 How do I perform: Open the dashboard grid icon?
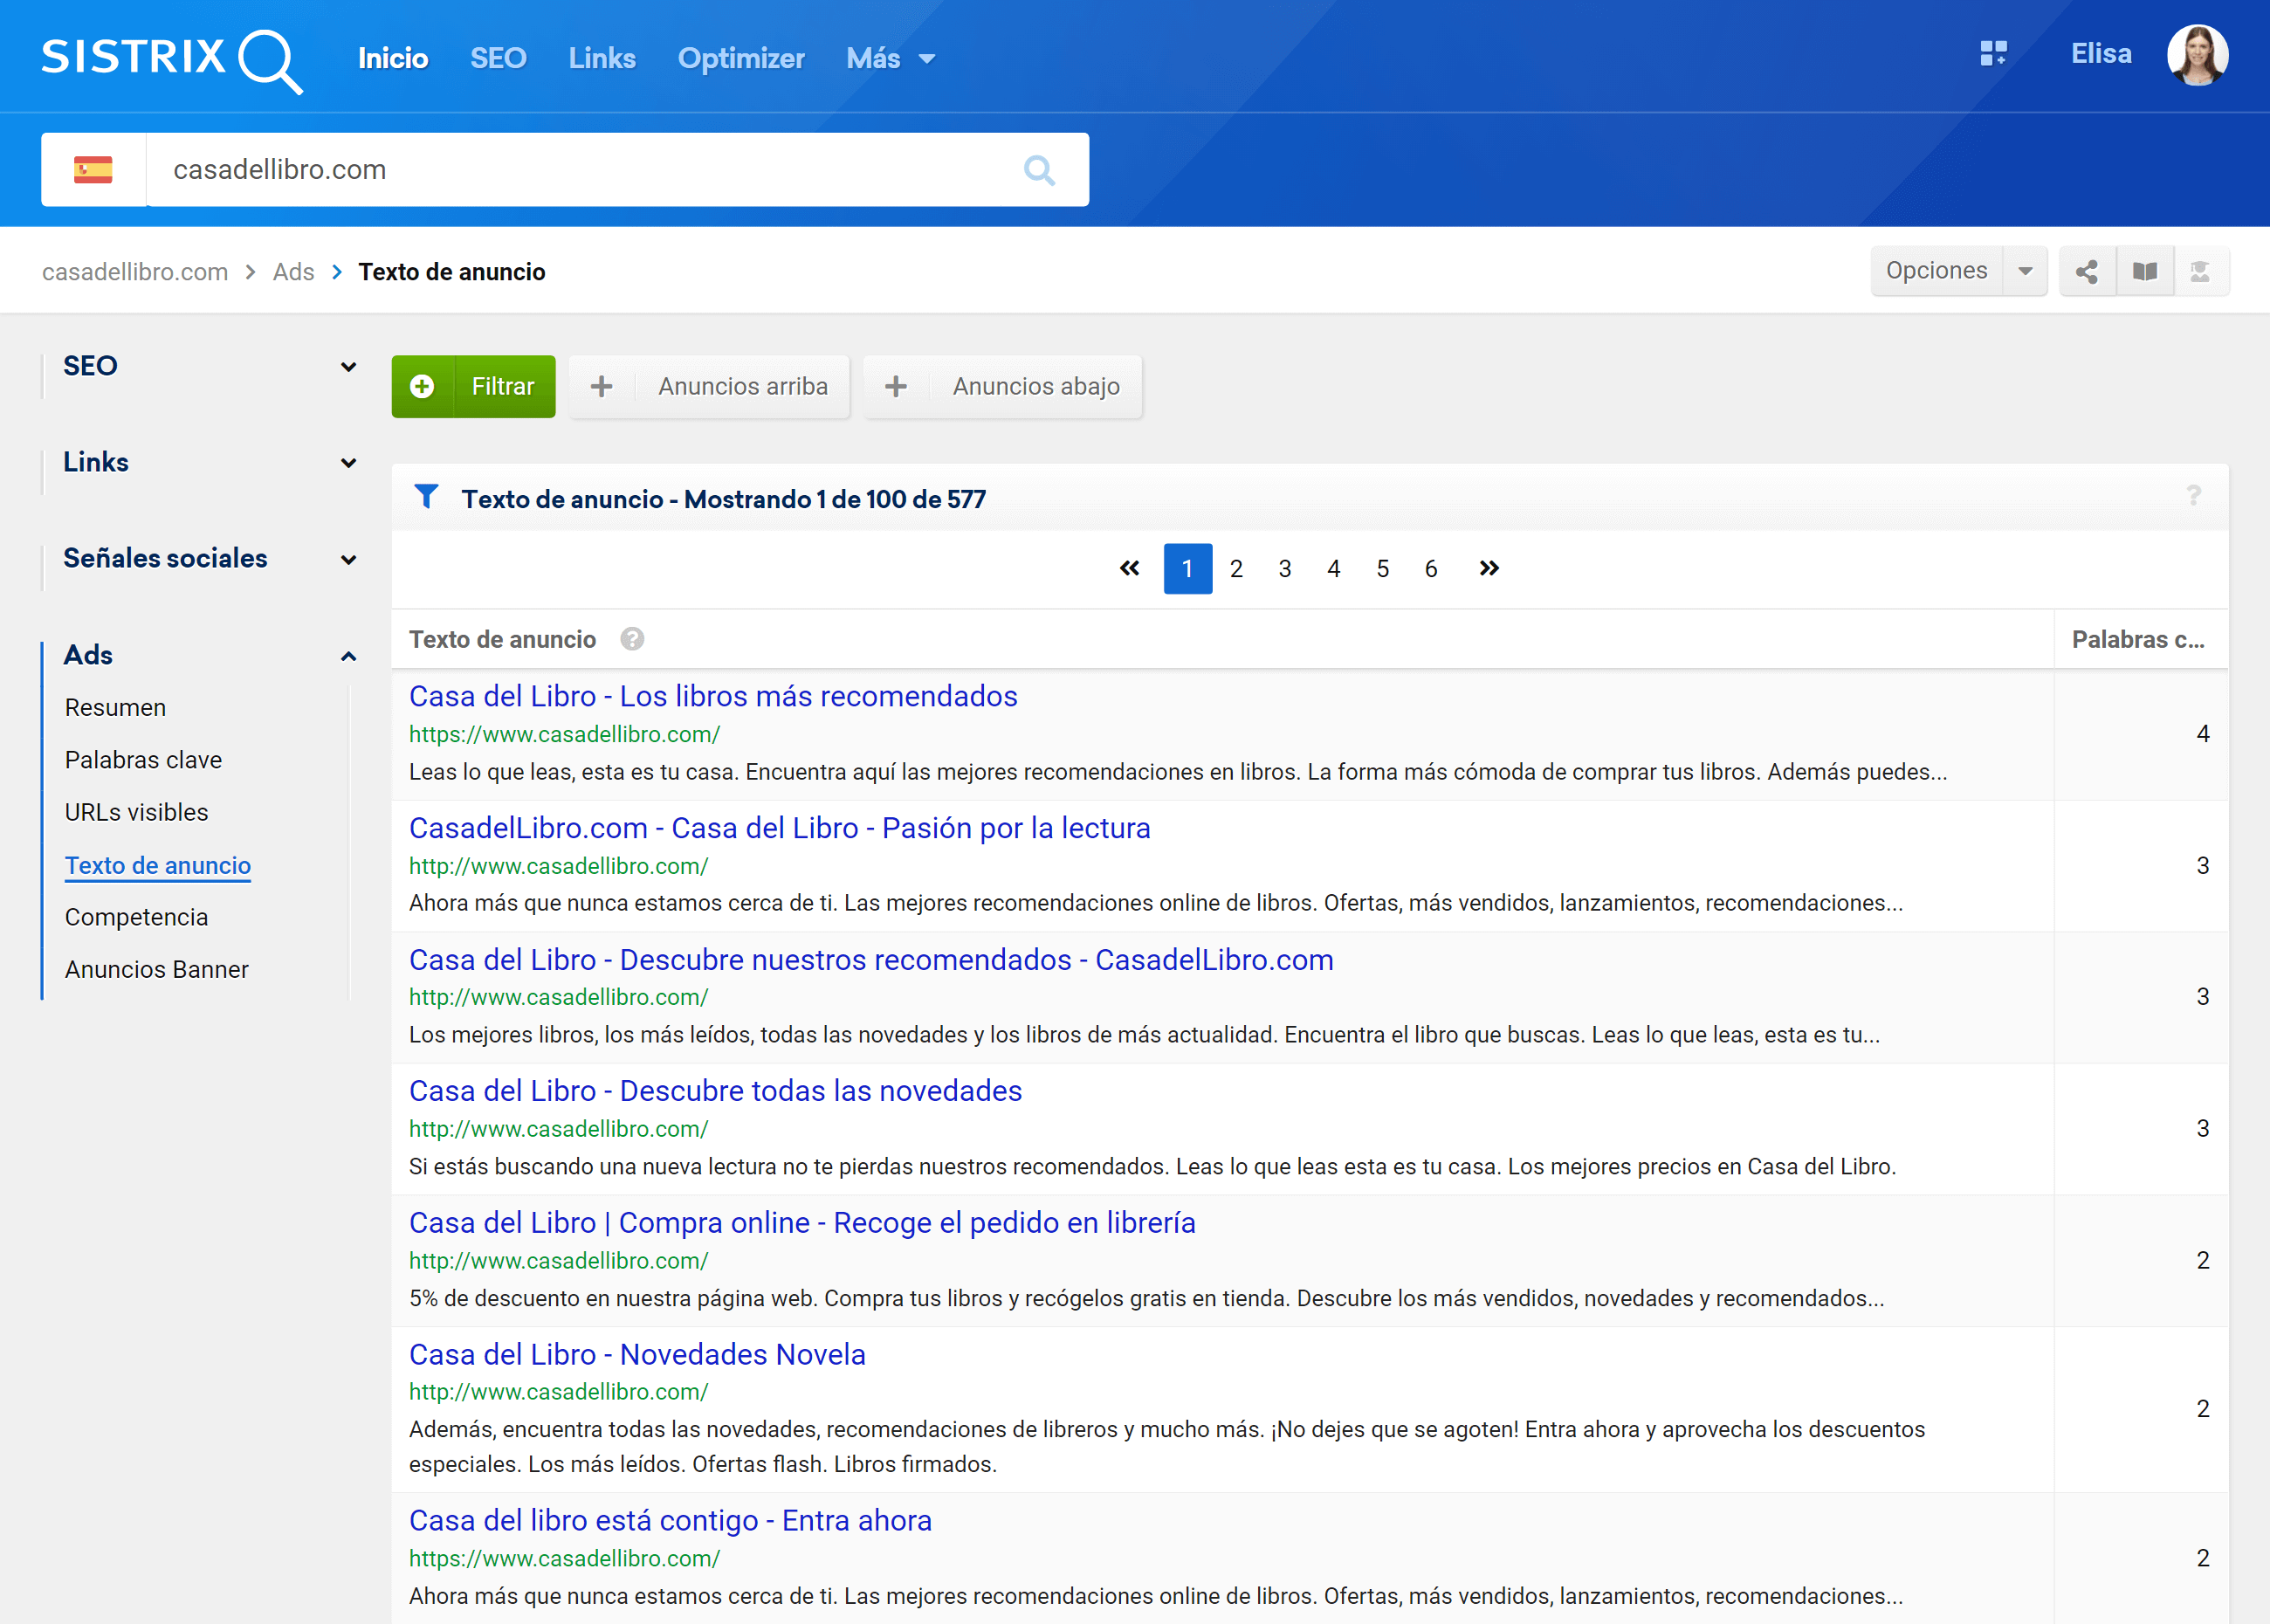(x=1993, y=54)
